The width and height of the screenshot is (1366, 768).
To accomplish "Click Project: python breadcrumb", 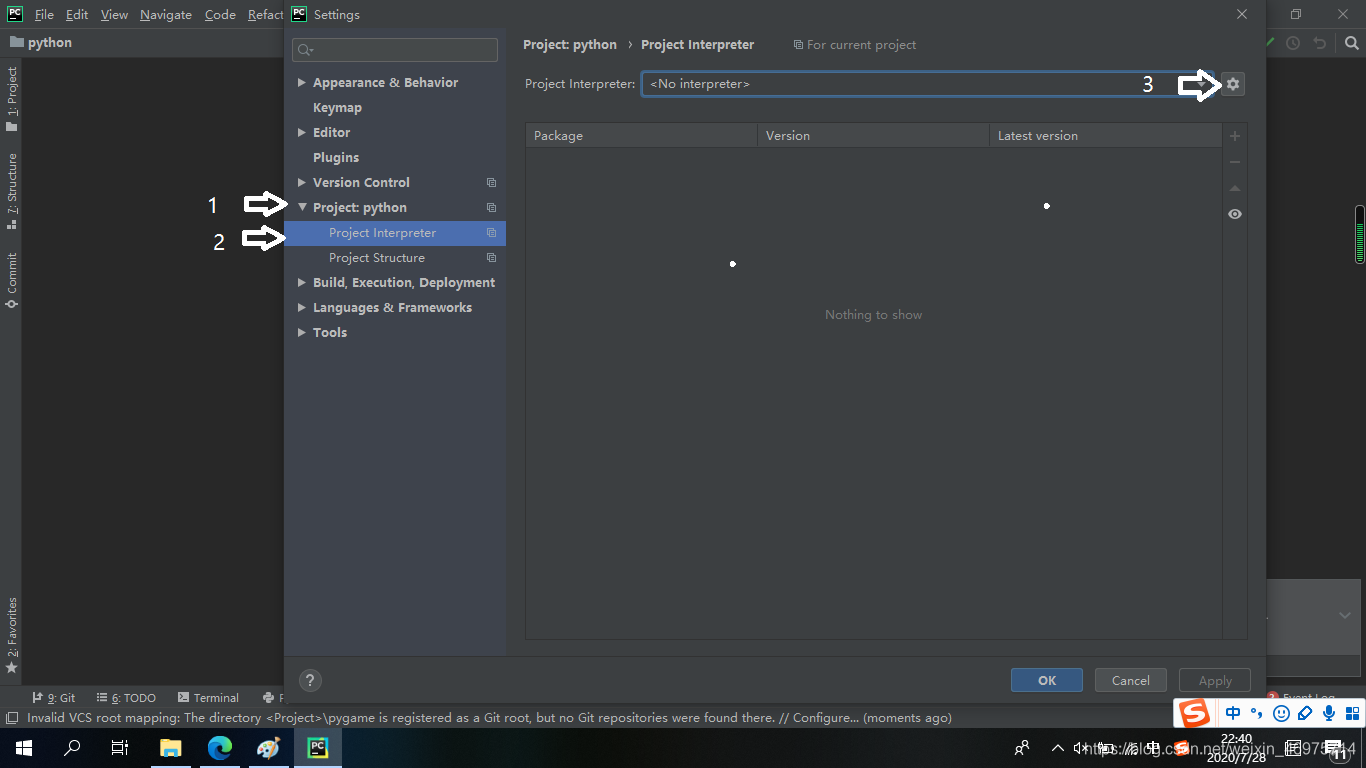I will click(x=570, y=45).
